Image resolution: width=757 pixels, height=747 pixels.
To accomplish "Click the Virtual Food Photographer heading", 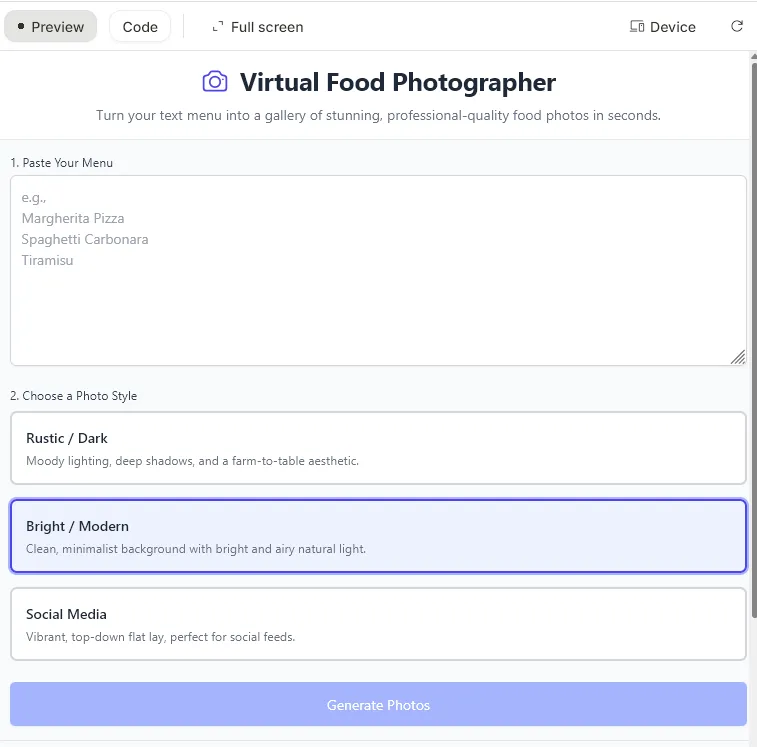I will 397,82.
